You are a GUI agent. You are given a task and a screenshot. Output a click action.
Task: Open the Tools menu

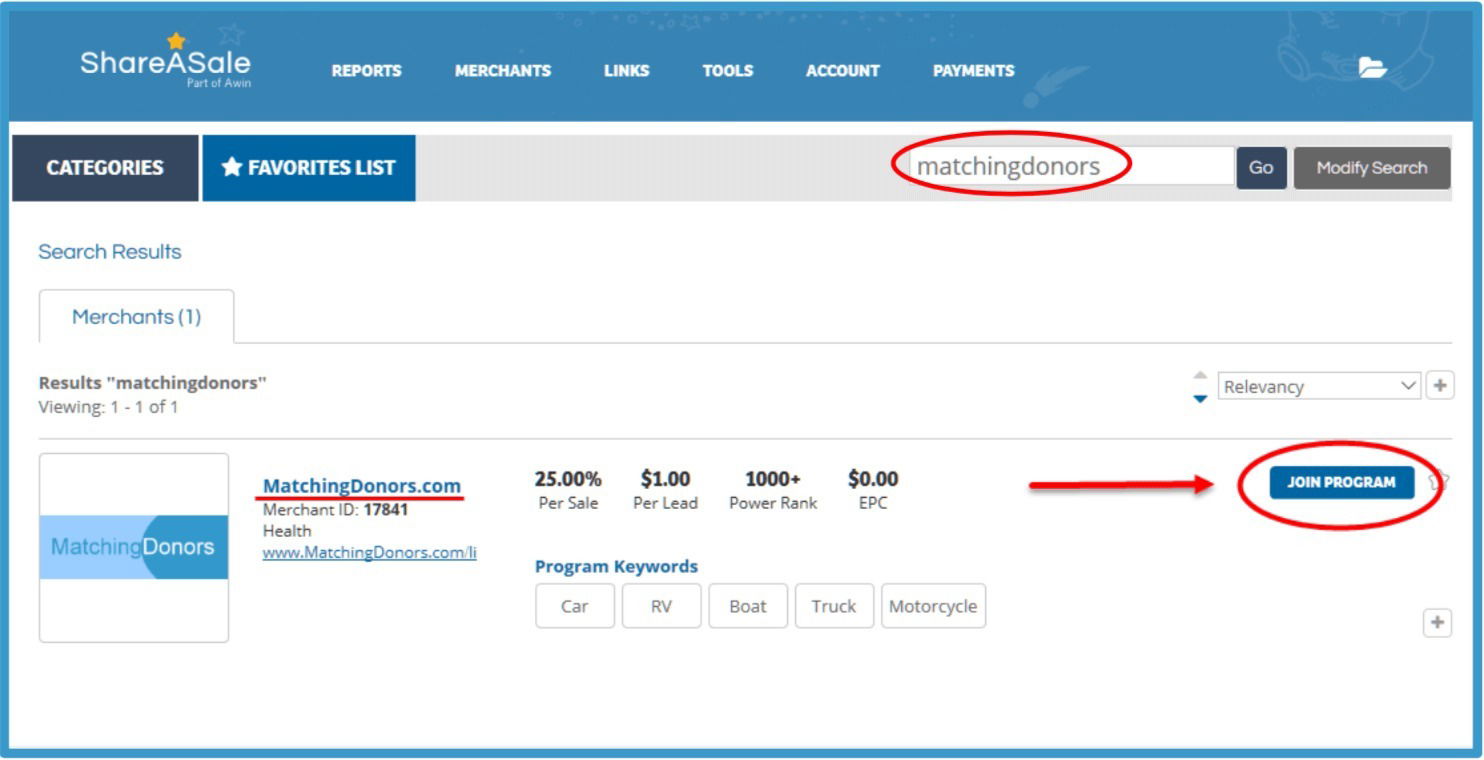[x=728, y=71]
